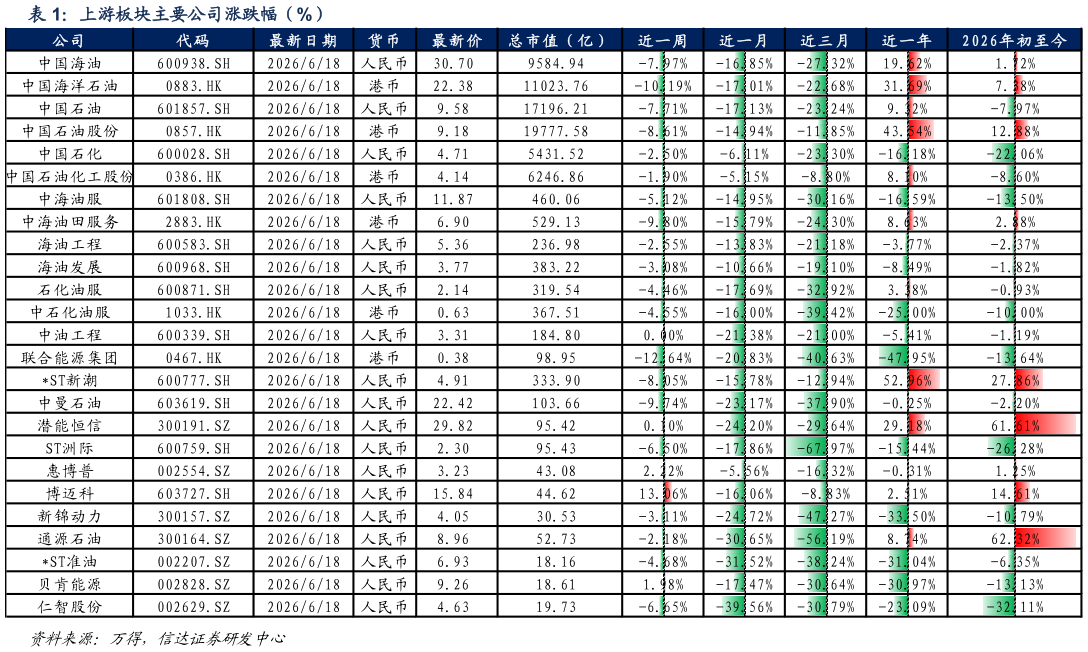Click the 中国石油化工股份 cell
The height and width of the screenshot is (652, 1088).
click(69, 177)
